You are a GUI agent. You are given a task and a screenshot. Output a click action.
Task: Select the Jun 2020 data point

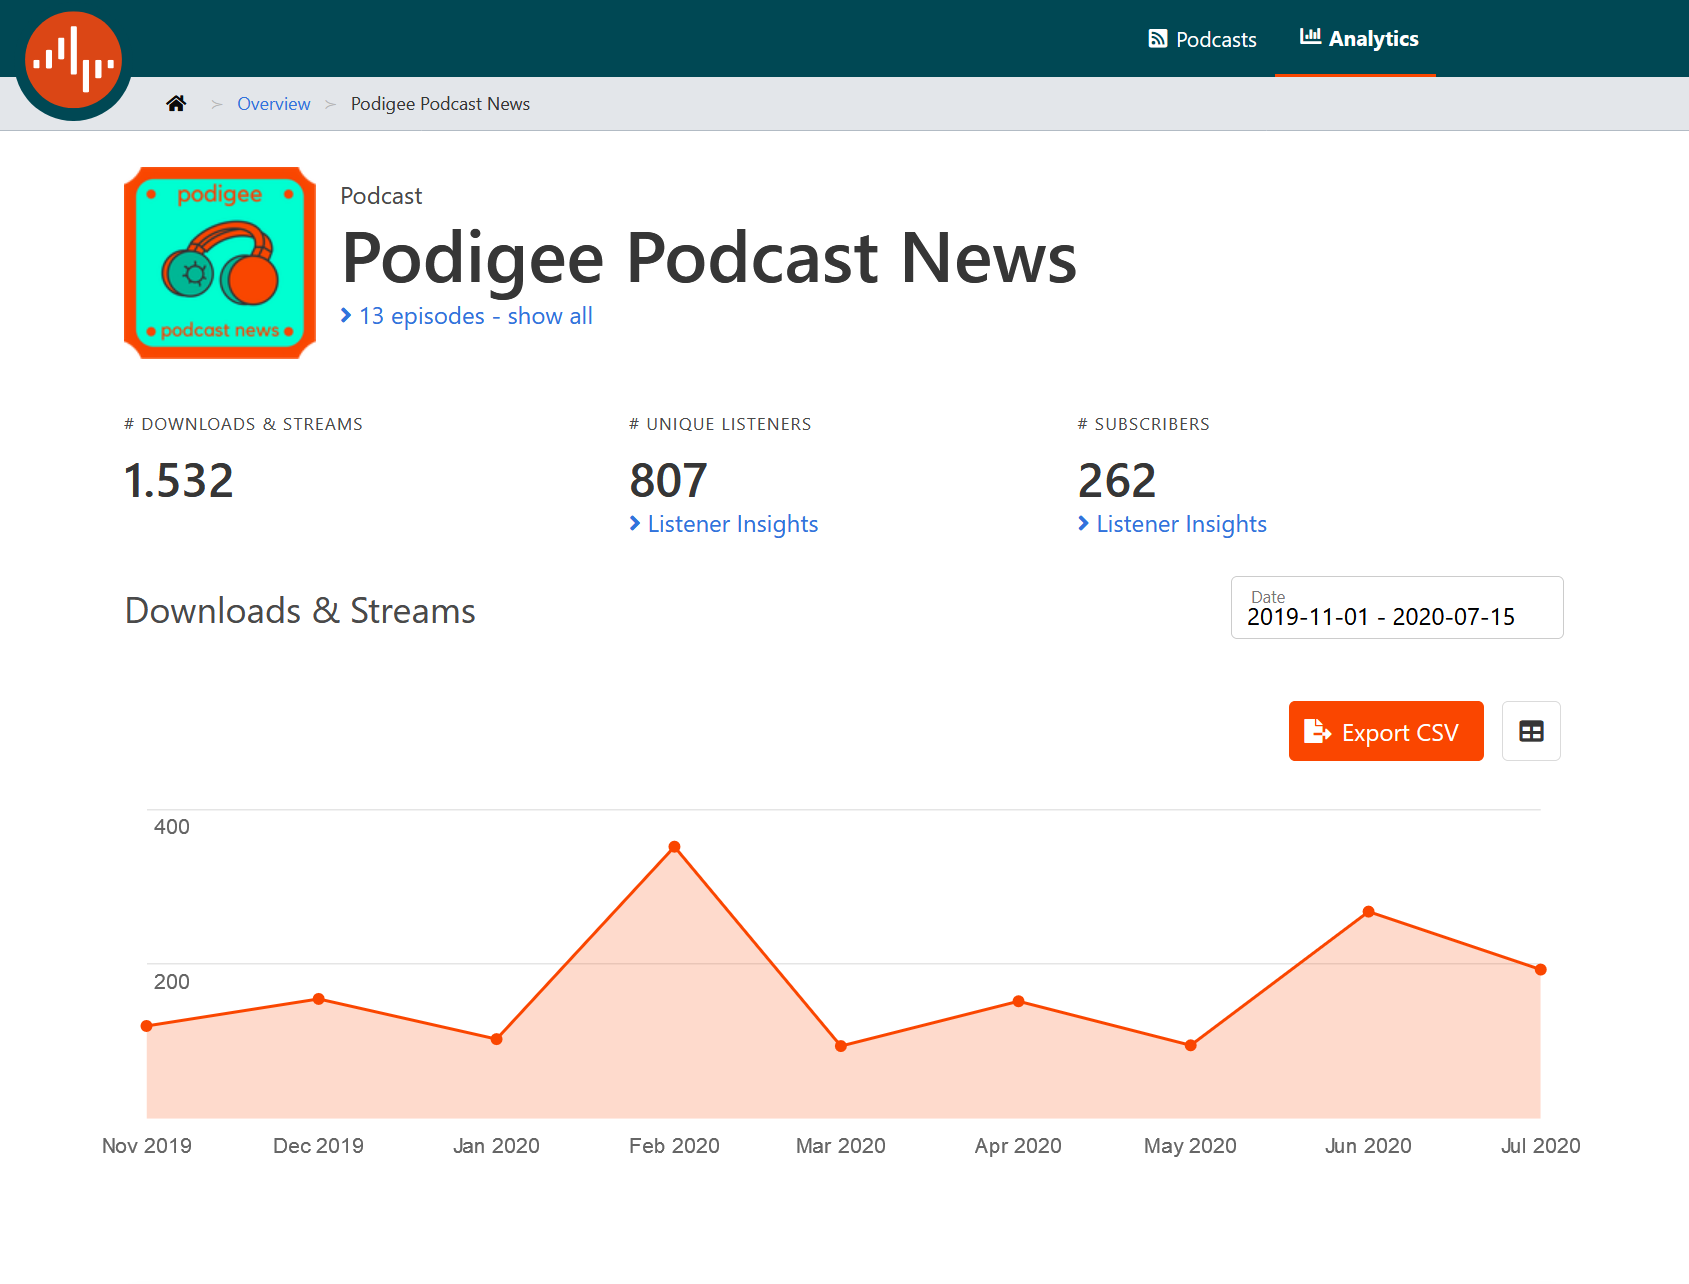pos(1369,912)
